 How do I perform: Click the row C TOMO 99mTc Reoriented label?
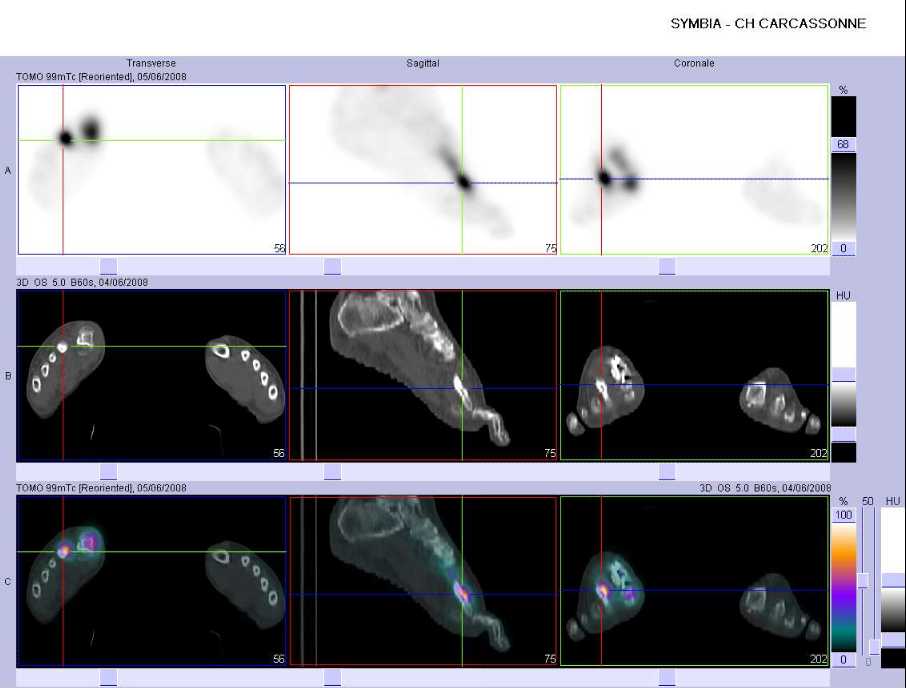[x=101, y=488]
